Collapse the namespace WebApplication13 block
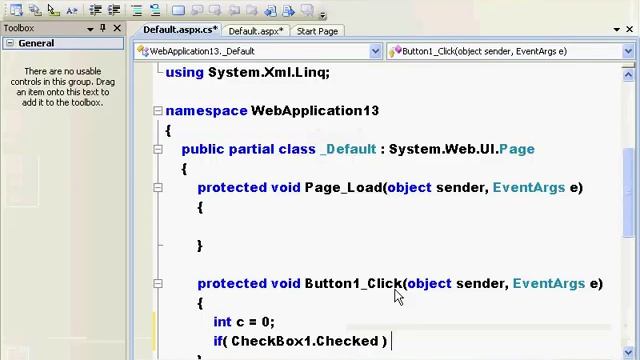The image size is (640, 360). tap(158, 111)
